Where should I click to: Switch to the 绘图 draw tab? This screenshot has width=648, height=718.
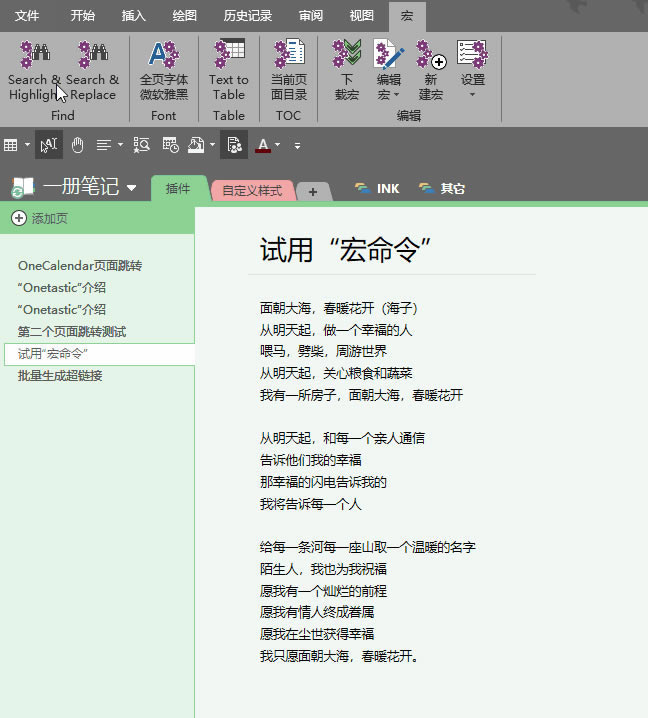[x=184, y=16]
